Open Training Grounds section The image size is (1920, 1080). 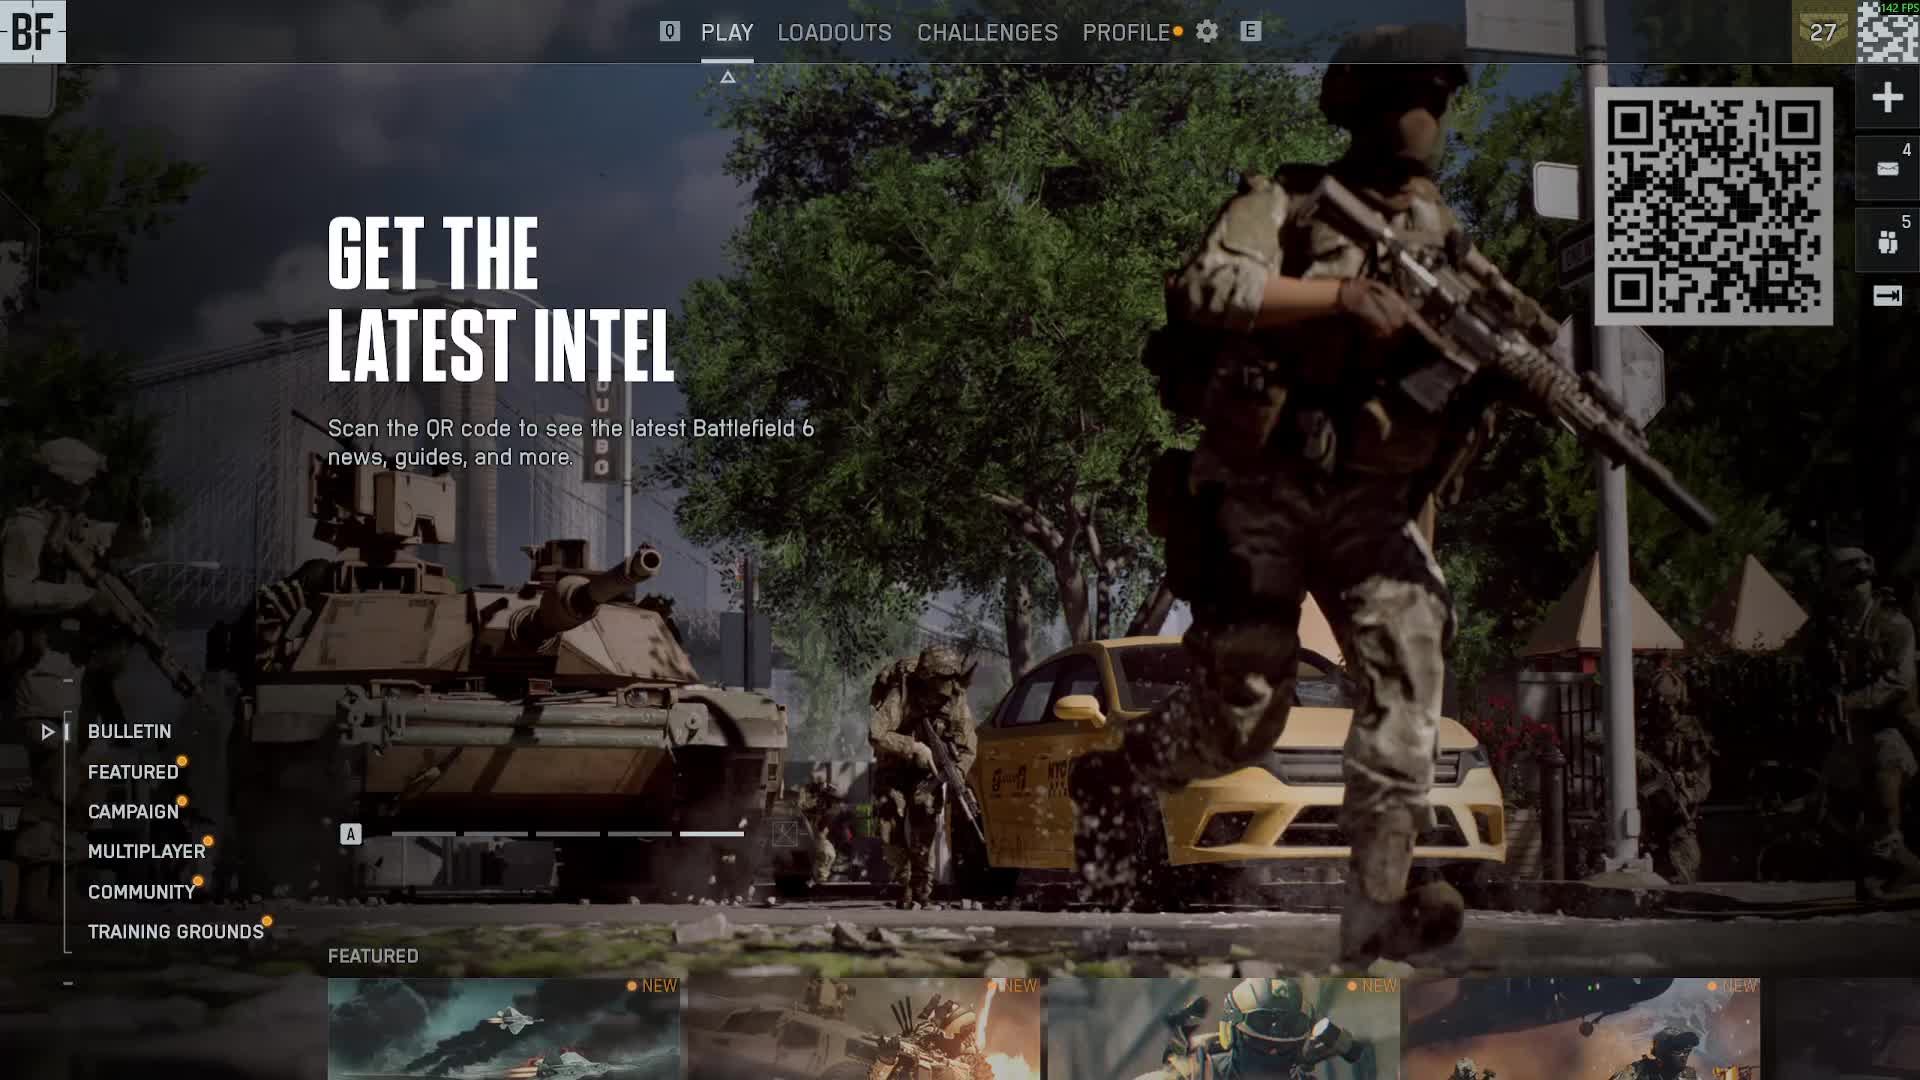coord(175,932)
